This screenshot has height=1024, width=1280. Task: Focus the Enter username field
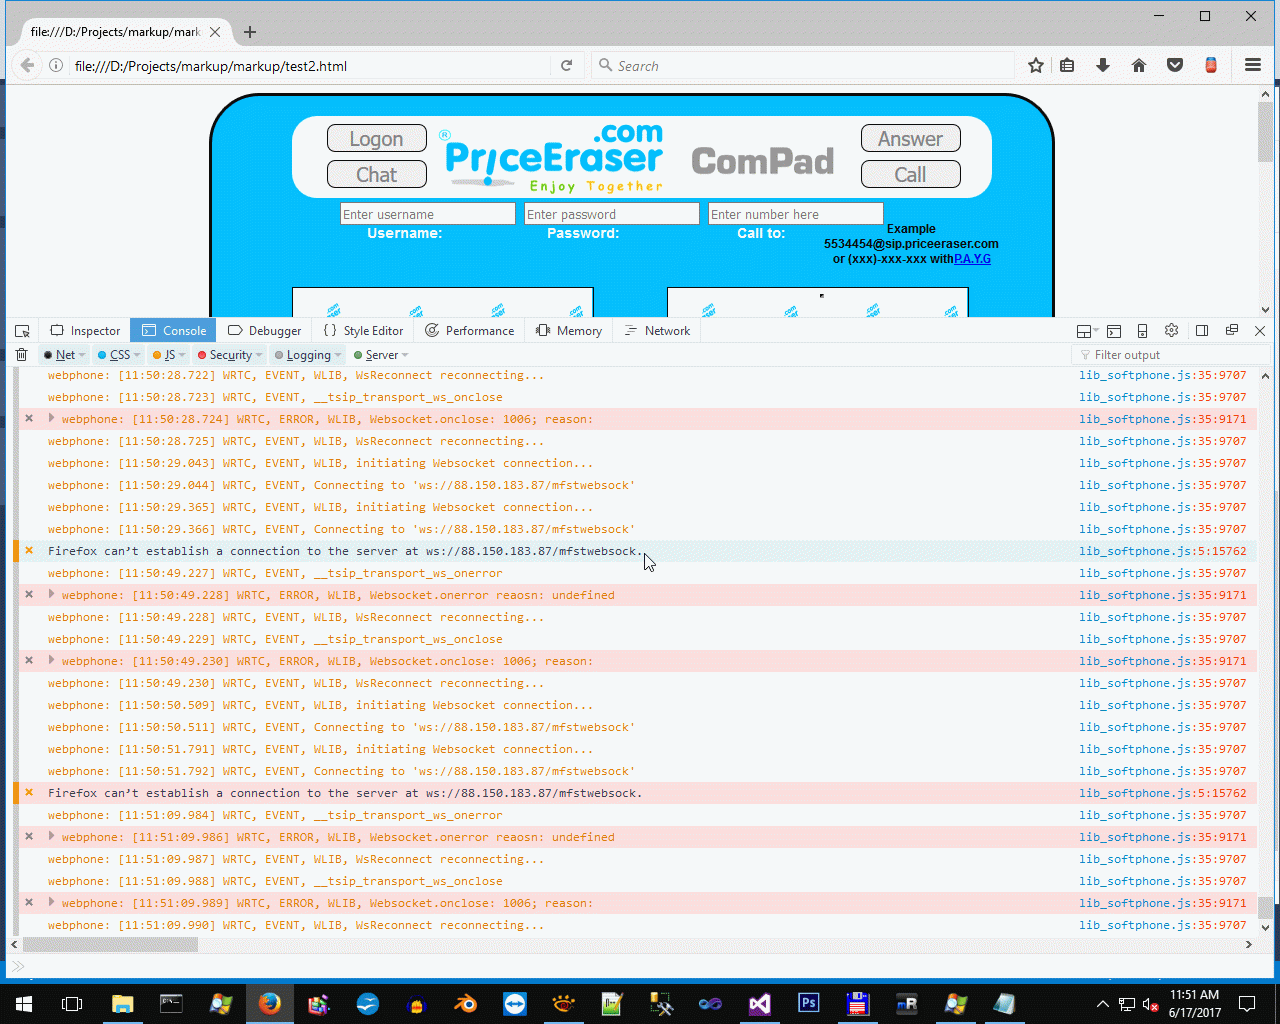[428, 214]
